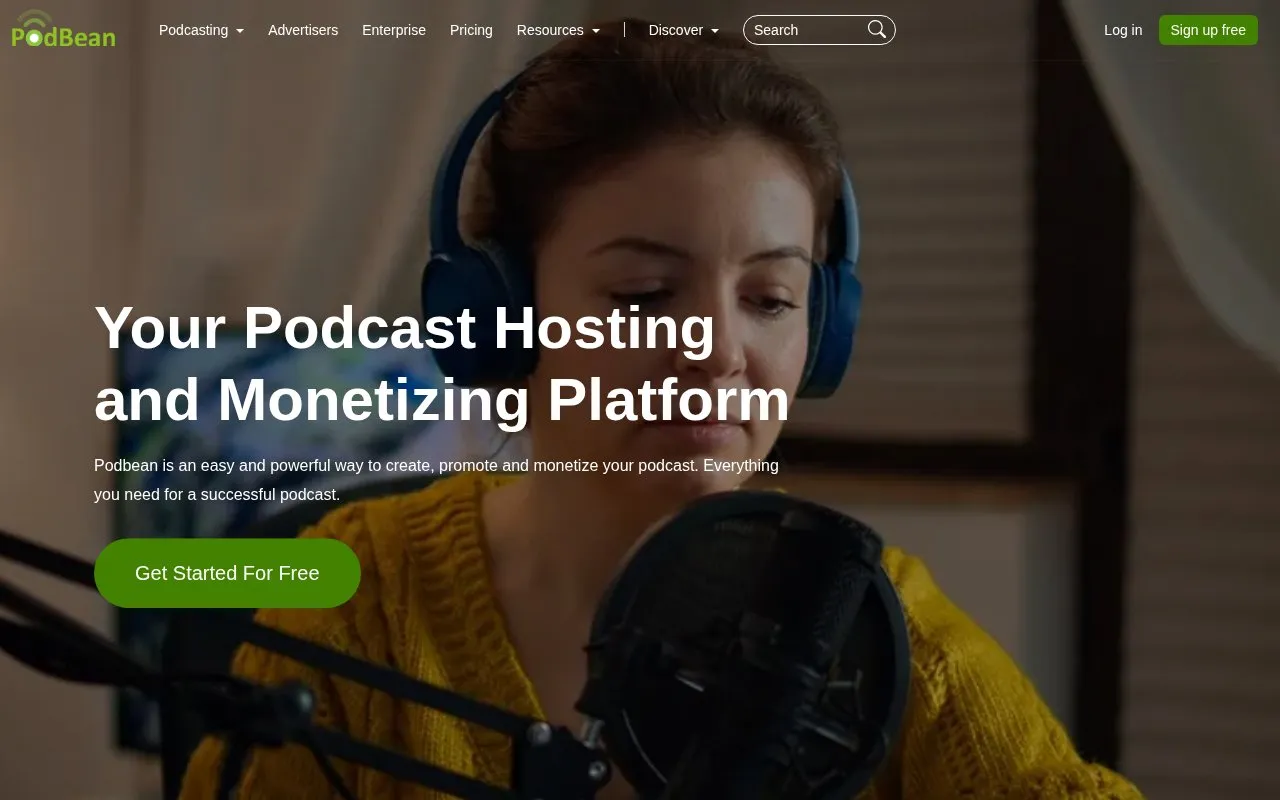
Task: Click the Podbean logo
Action: click(x=63, y=29)
